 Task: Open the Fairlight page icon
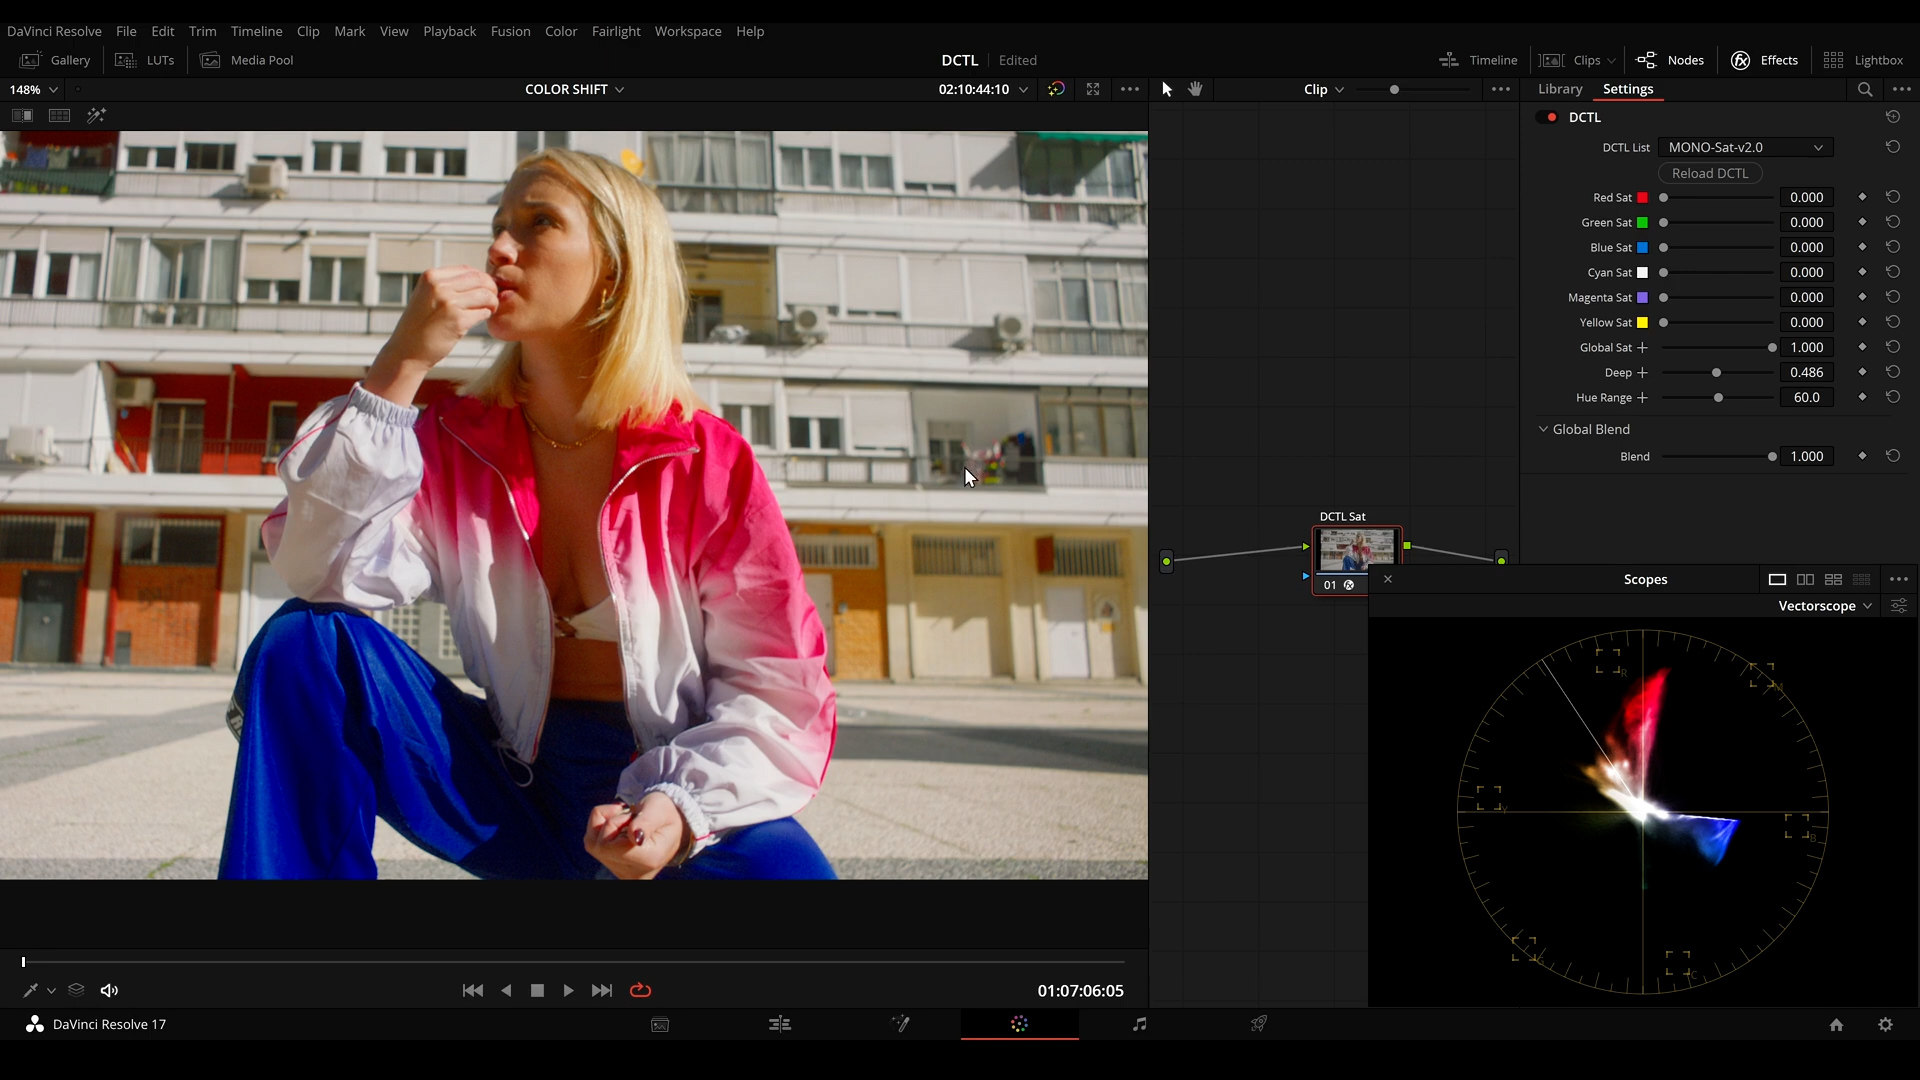[x=1139, y=1024]
